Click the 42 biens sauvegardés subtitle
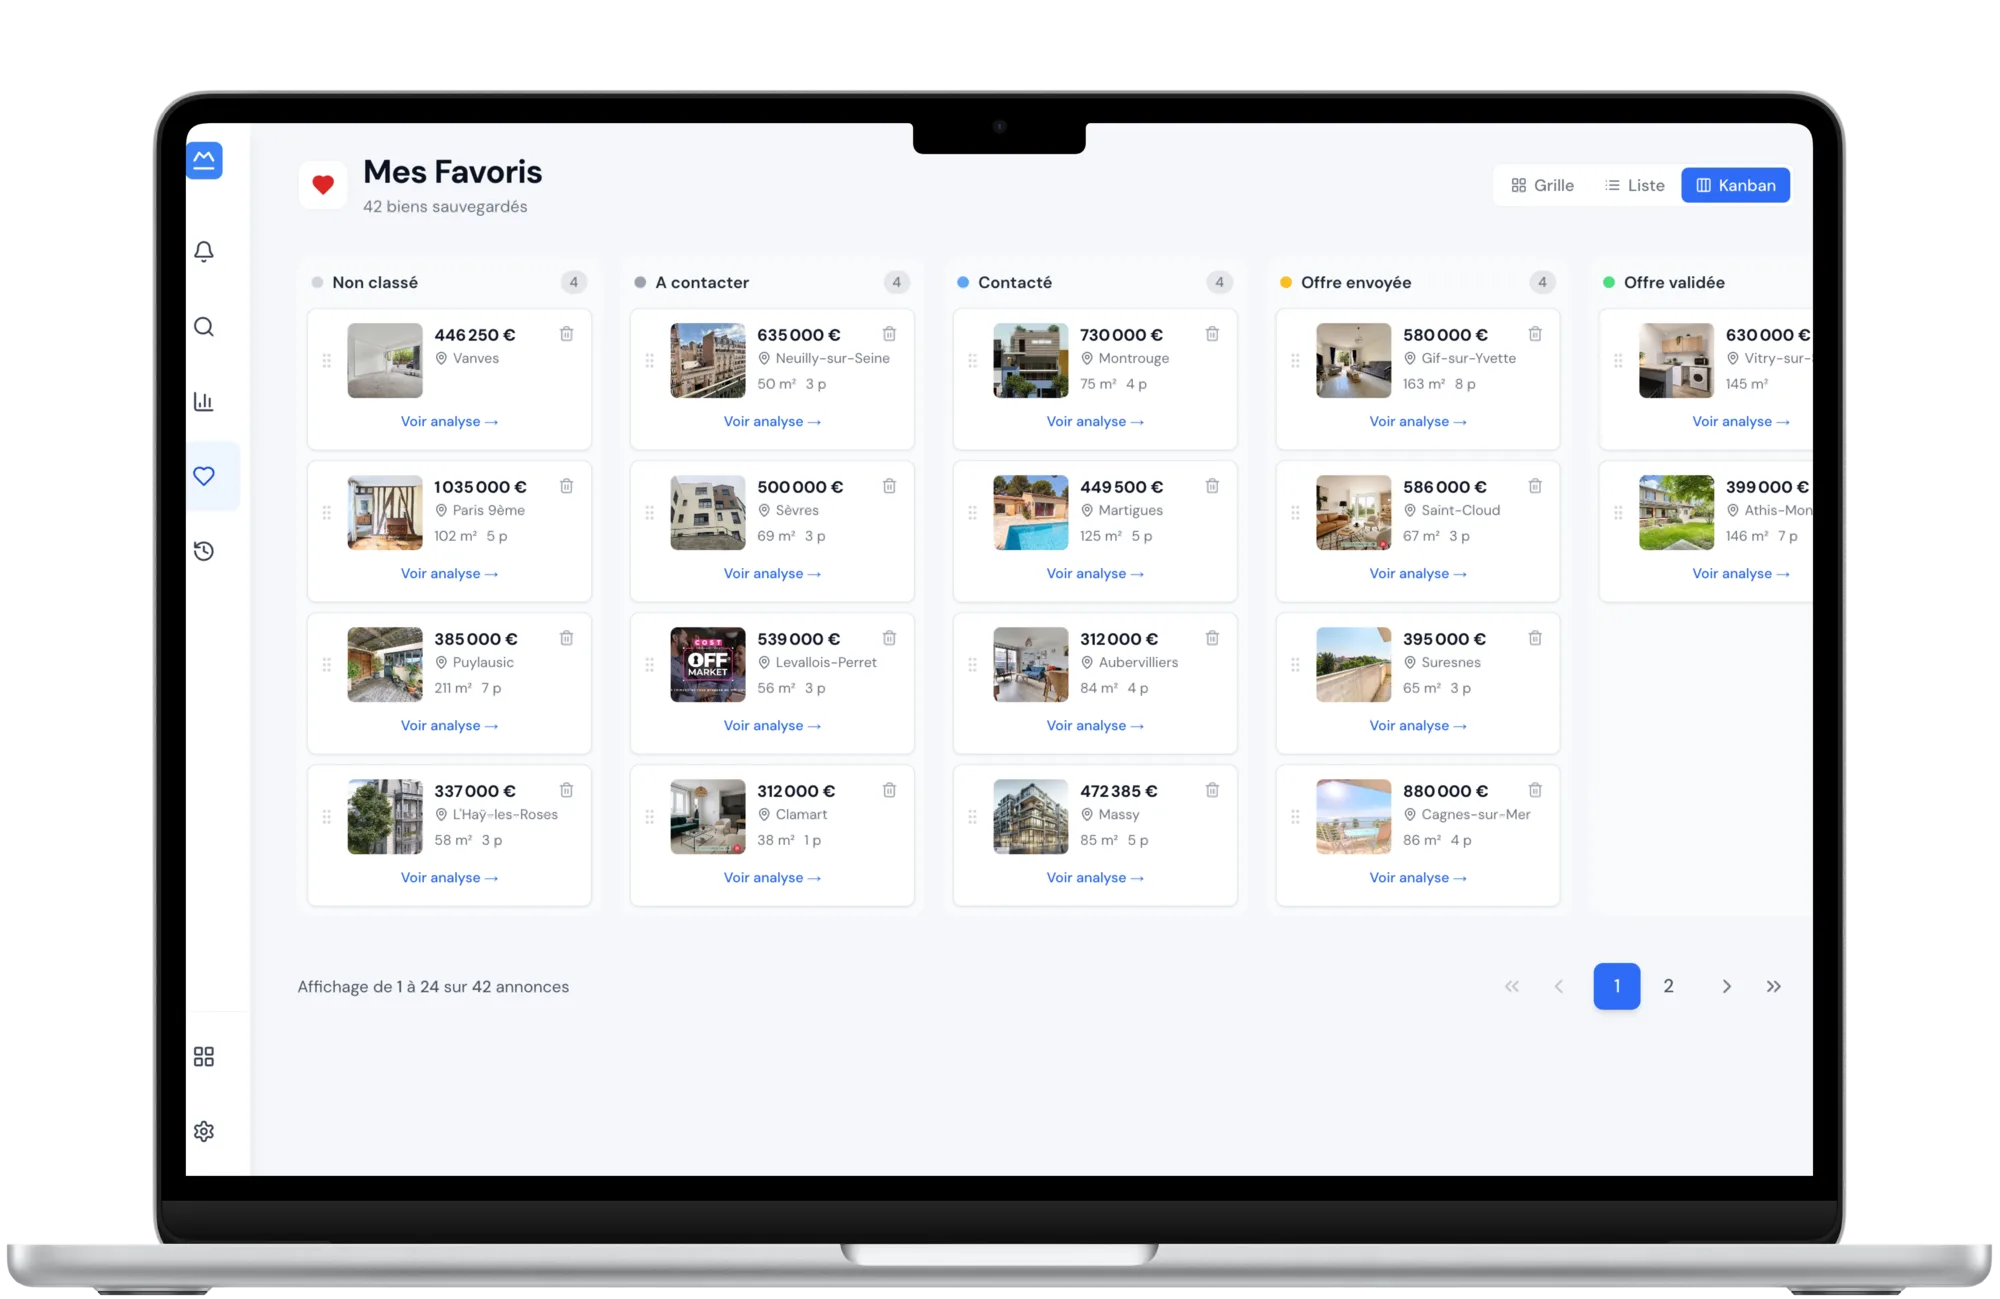The height and width of the screenshot is (1299, 2000). click(x=445, y=207)
